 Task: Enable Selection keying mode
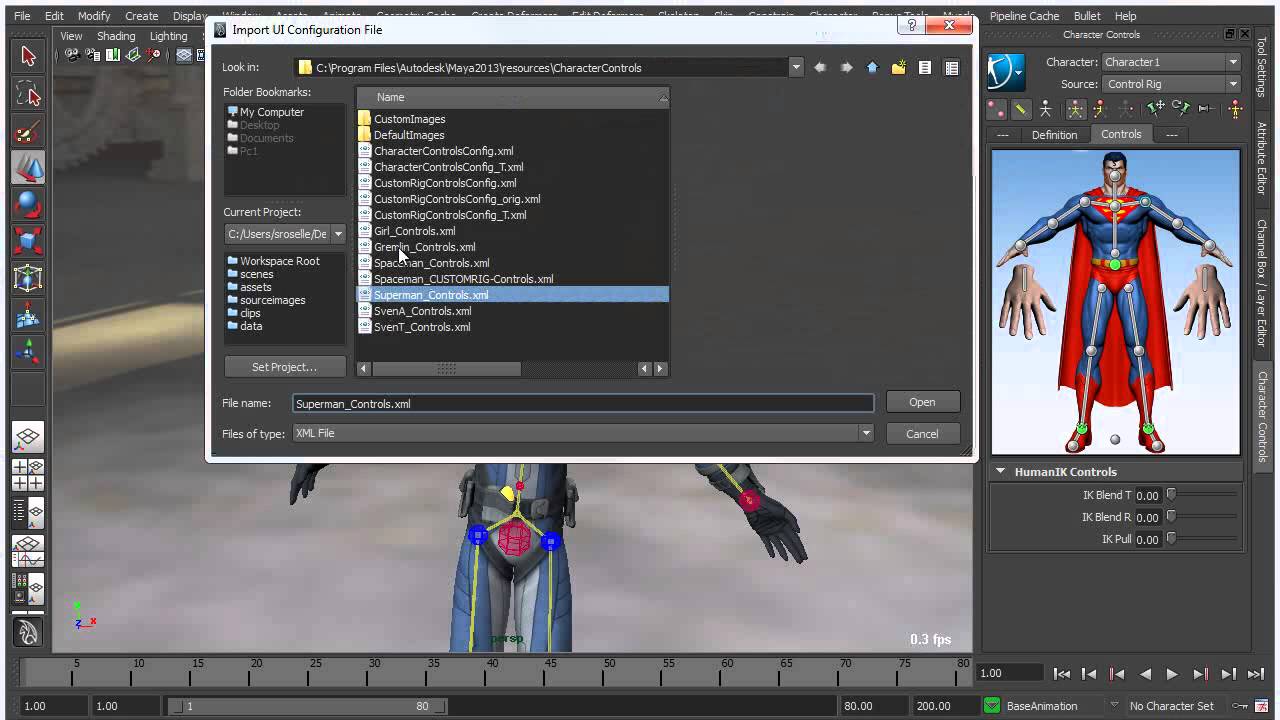(x=1124, y=108)
